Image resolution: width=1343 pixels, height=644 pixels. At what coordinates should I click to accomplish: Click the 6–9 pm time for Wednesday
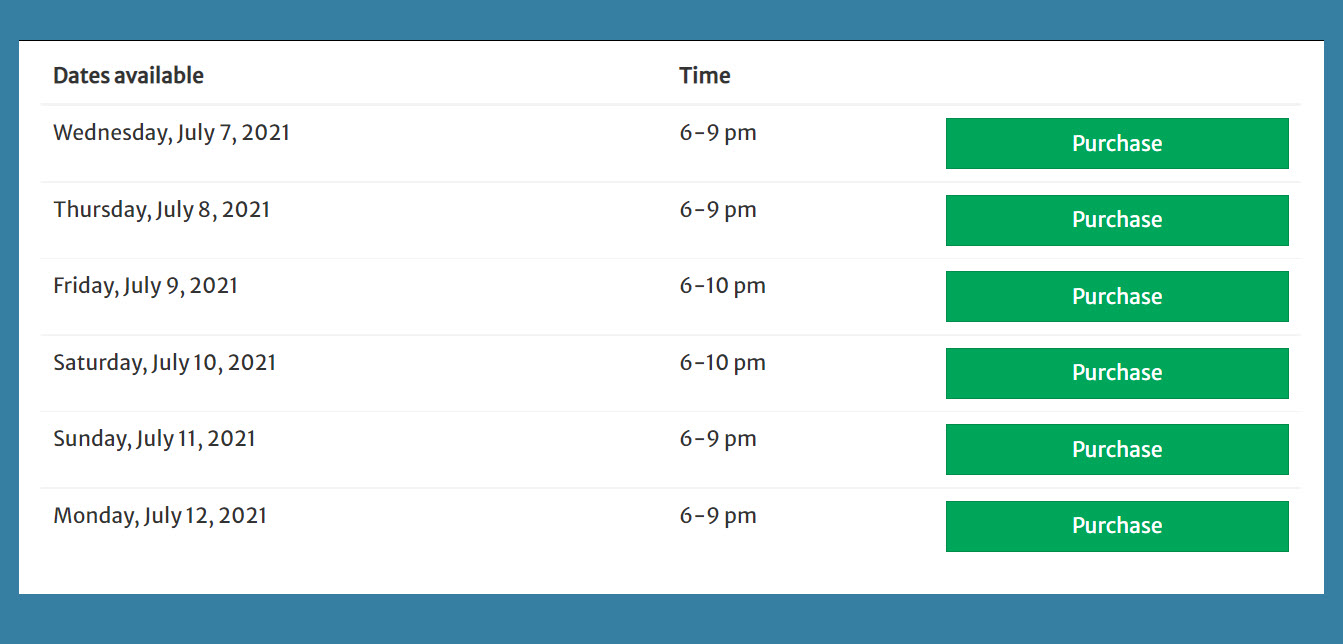pyautogui.click(x=718, y=133)
